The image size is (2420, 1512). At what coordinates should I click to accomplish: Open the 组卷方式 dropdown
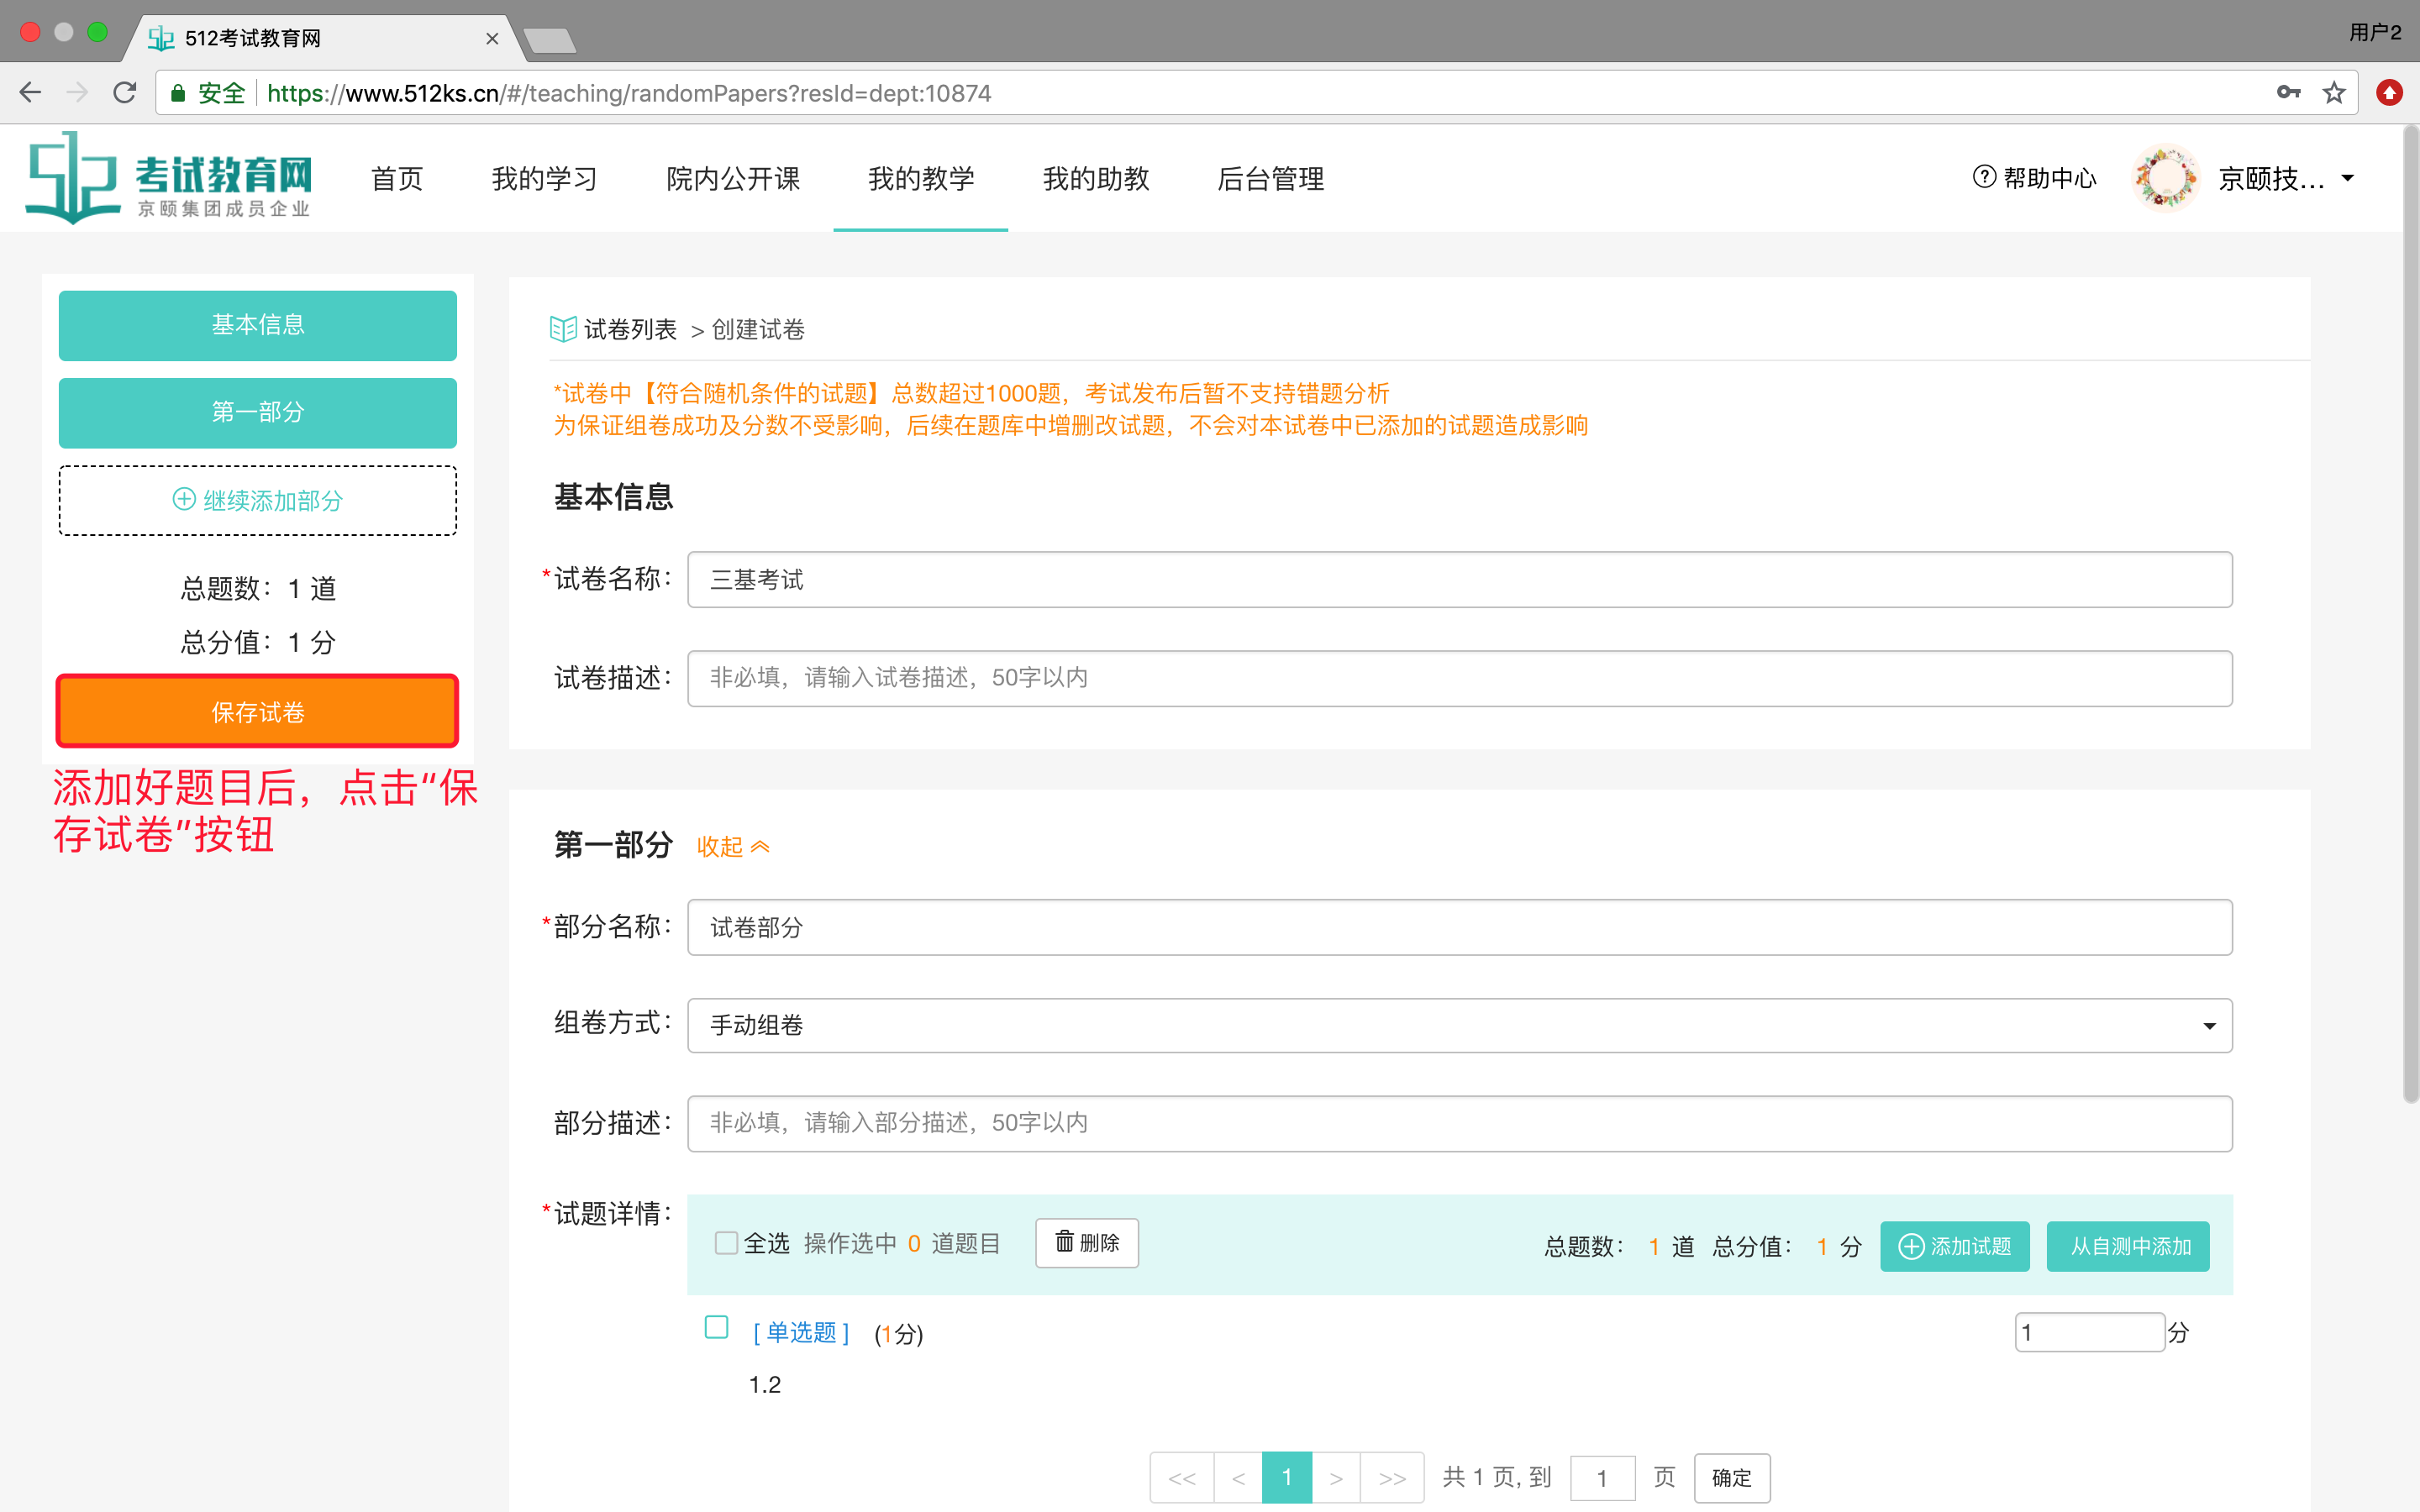pos(1459,1026)
